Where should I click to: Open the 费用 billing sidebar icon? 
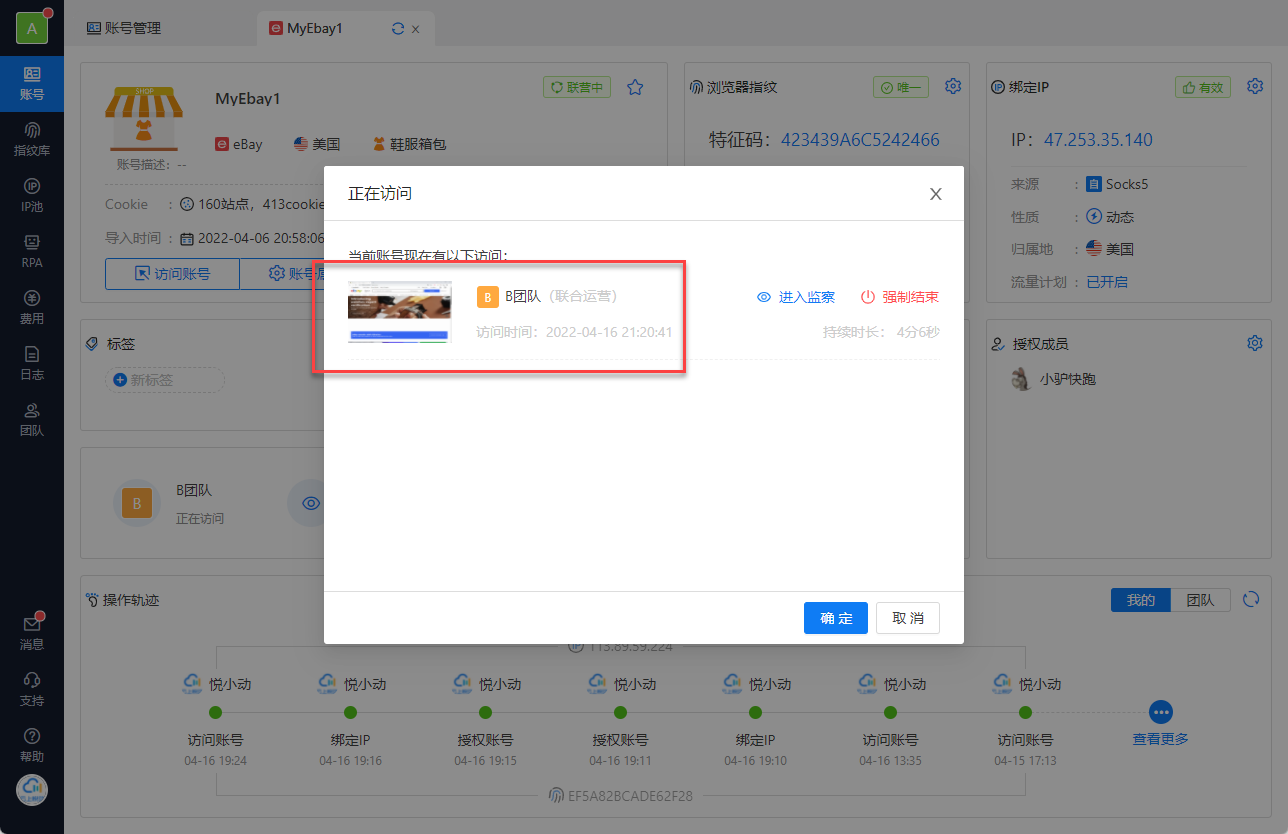tap(32, 308)
